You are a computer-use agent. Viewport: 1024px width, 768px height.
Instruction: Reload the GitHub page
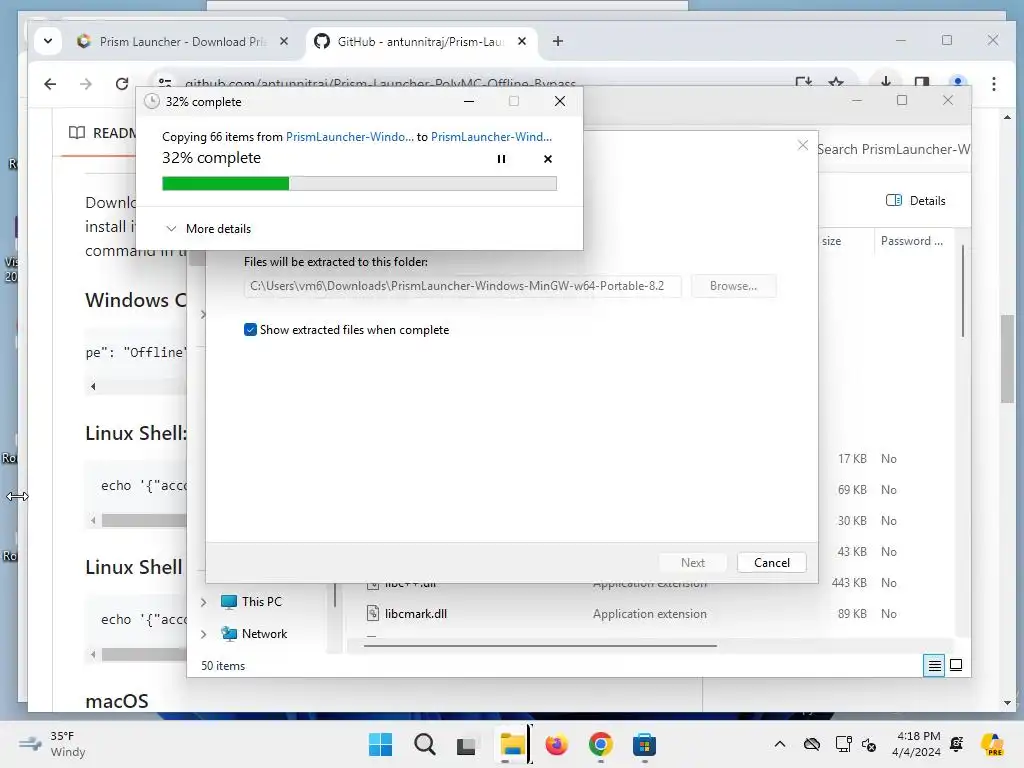coord(121,84)
